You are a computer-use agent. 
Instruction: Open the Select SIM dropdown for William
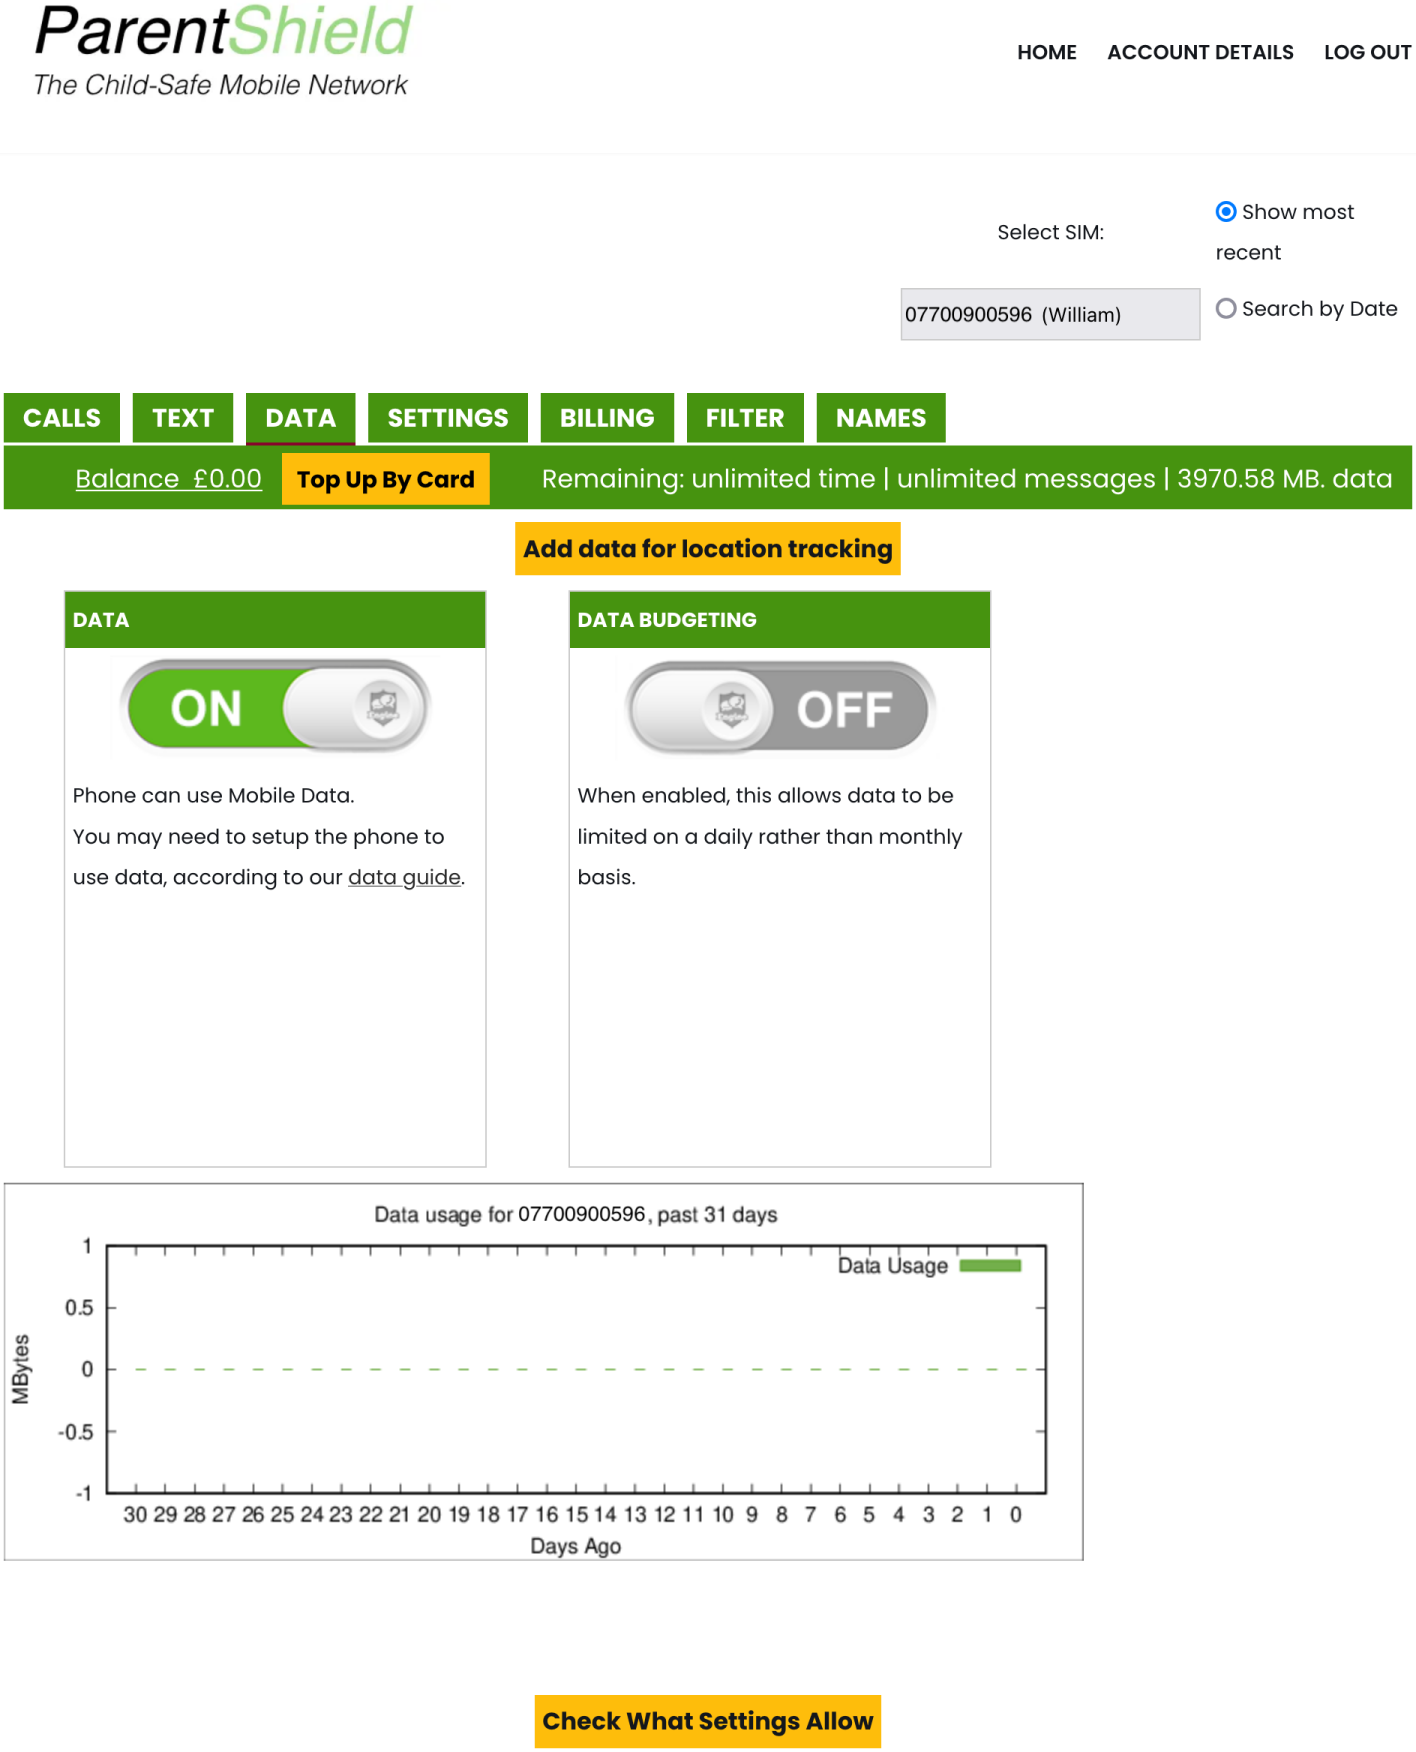pyautogui.click(x=1049, y=315)
